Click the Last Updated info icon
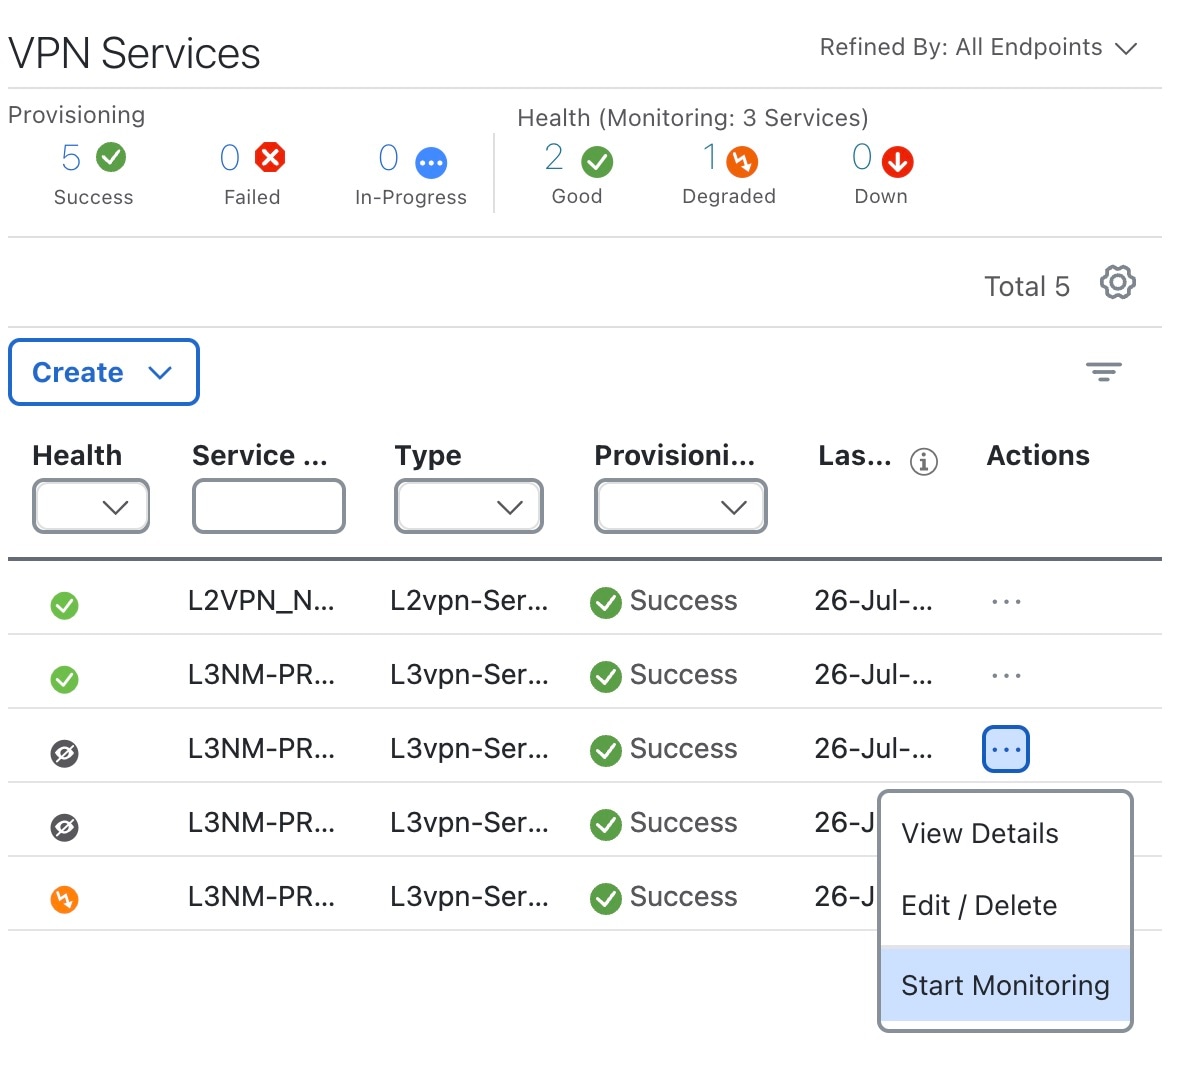 (x=923, y=461)
